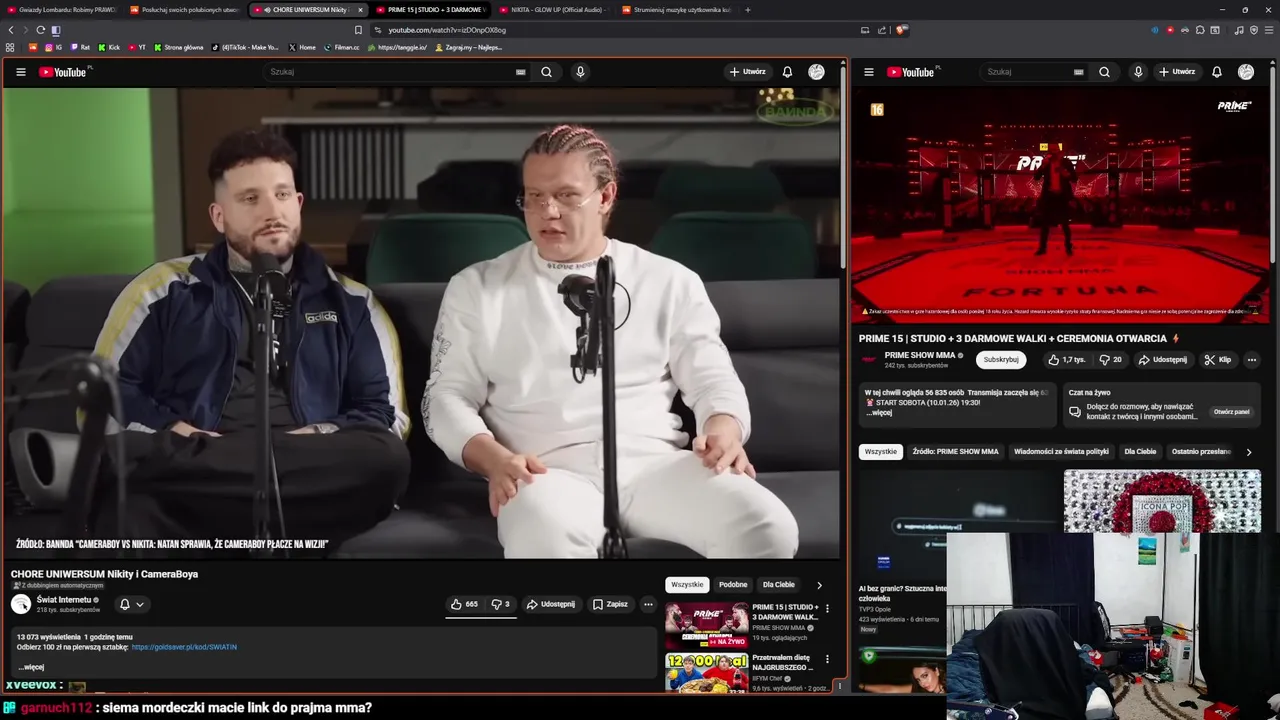Expand description with ...więcej in left window
1280x720 pixels.
point(31,667)
